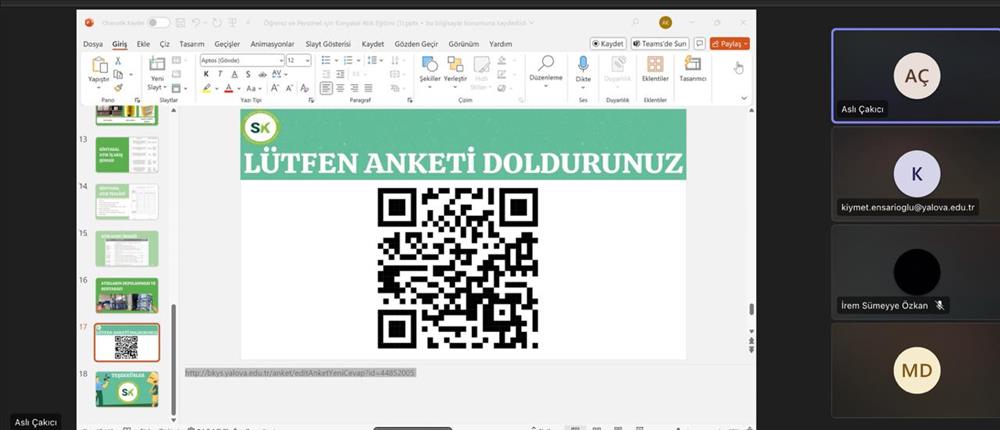This screenshot has height=430, width=1000.
Task: Expand the font color dropdown arrow
Action: pos(239,88)
